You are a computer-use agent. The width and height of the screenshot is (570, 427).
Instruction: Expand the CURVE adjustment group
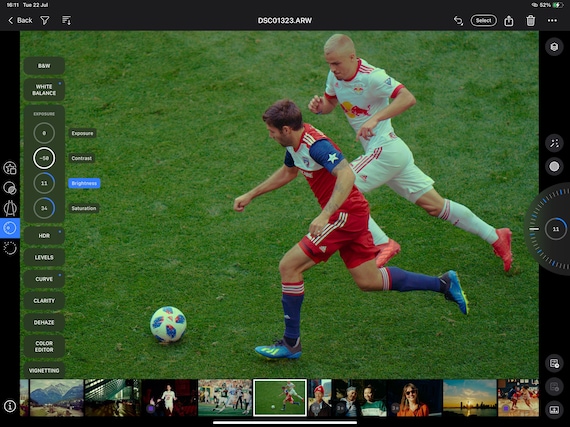pyautogui.click(x=44, y=279)
